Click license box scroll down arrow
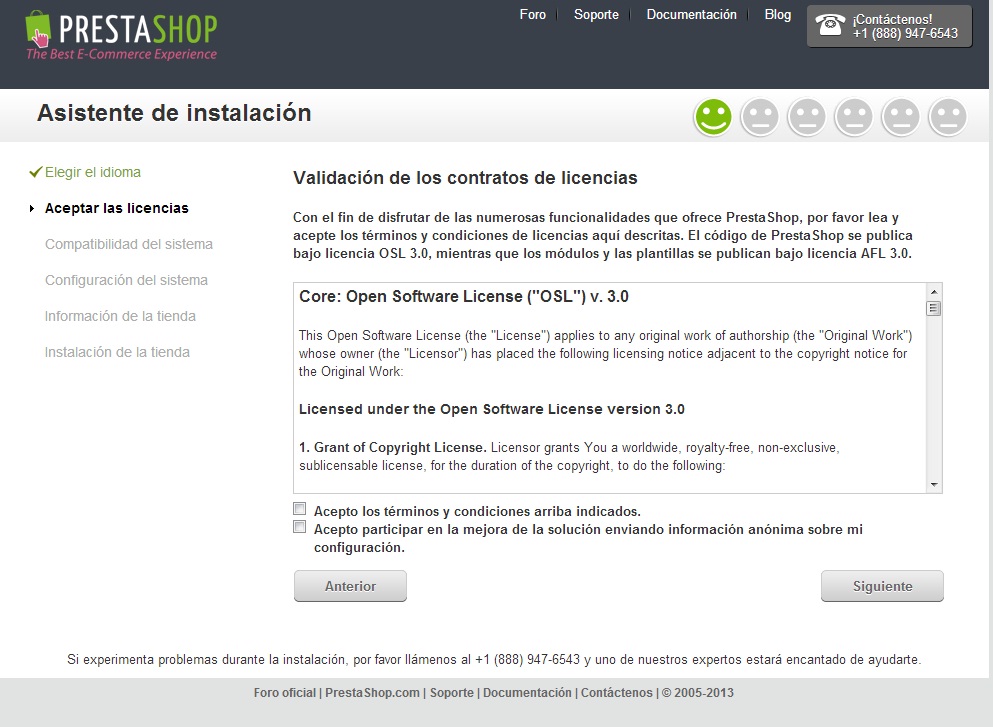Image resolution: width=993 pixels, height=727 pixels. point(933,485)
